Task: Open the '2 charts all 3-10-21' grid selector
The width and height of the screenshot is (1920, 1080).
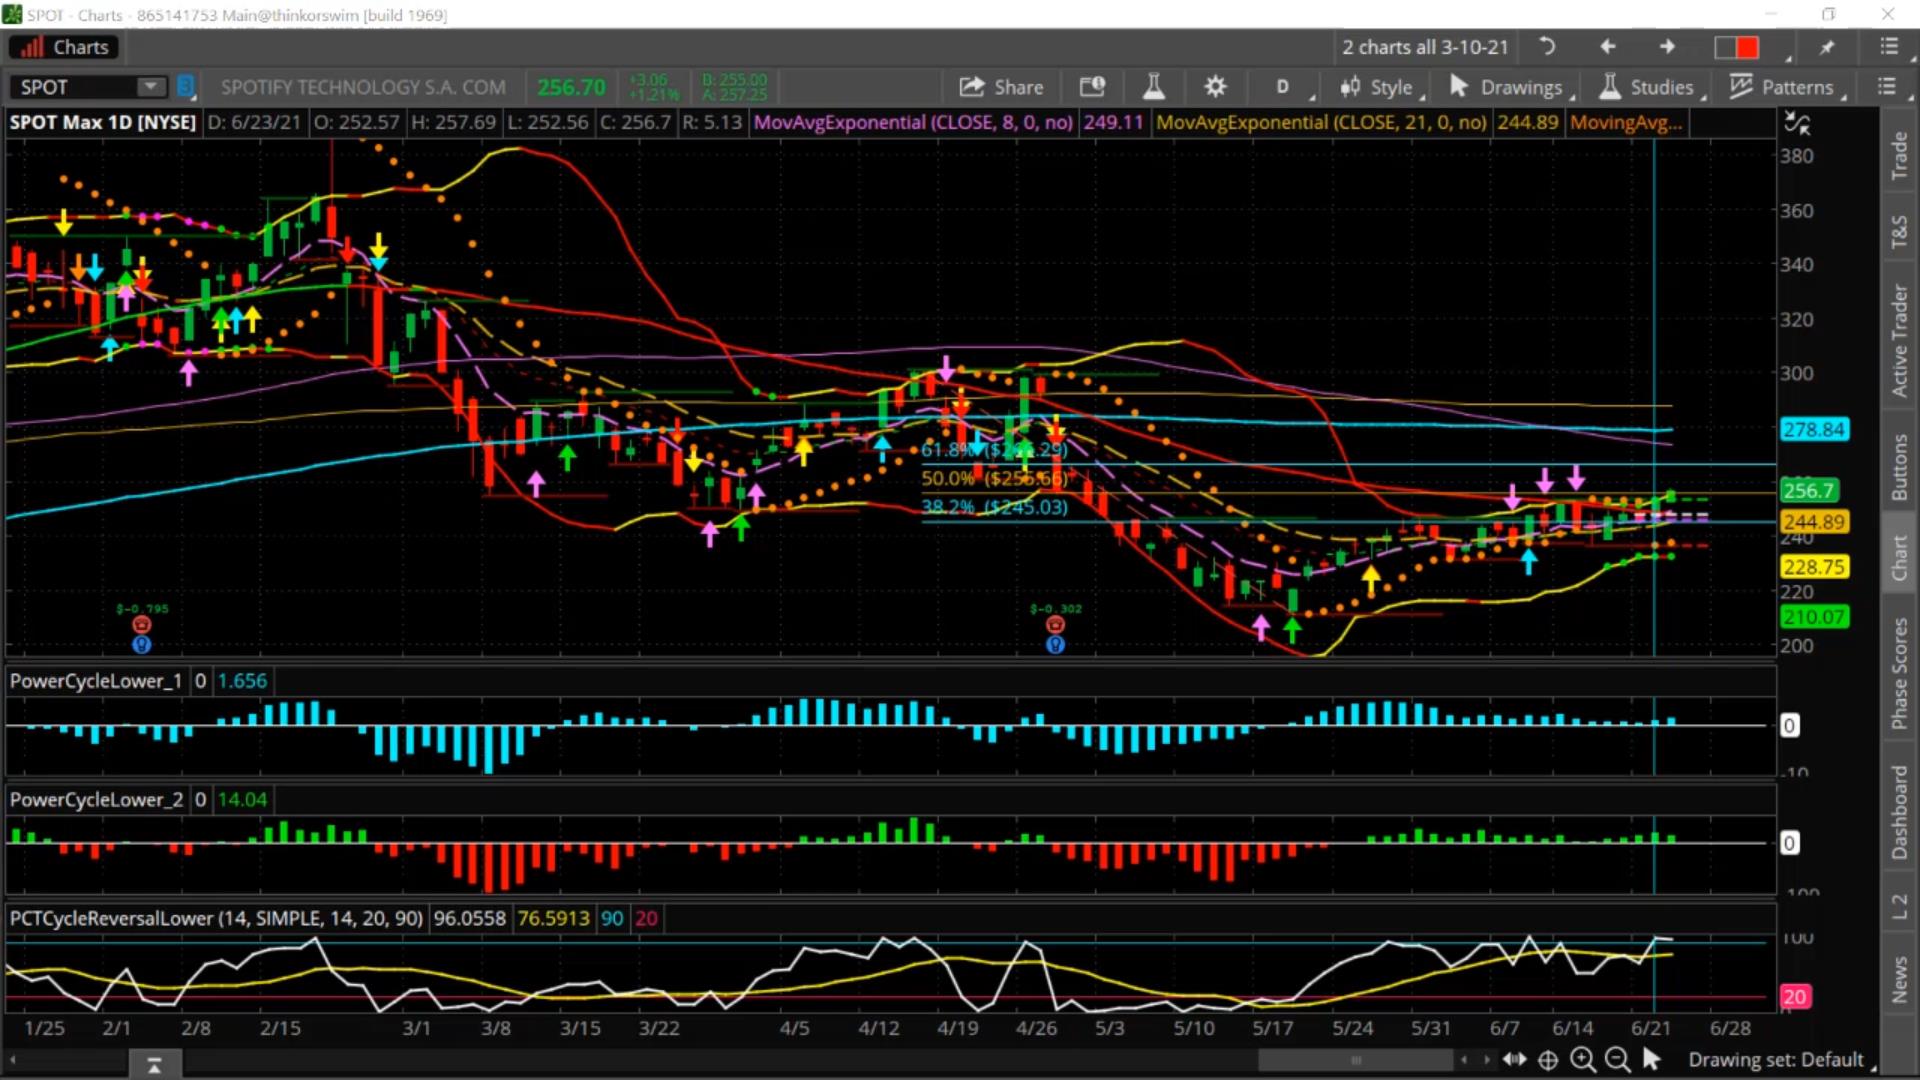Action: 1425,47
